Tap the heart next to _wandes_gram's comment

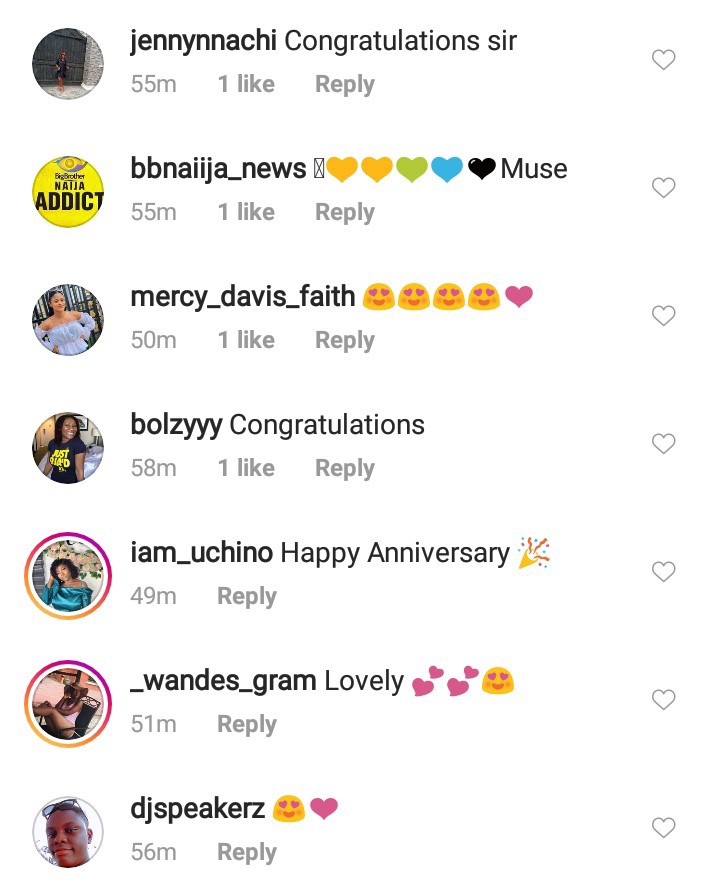663,700
